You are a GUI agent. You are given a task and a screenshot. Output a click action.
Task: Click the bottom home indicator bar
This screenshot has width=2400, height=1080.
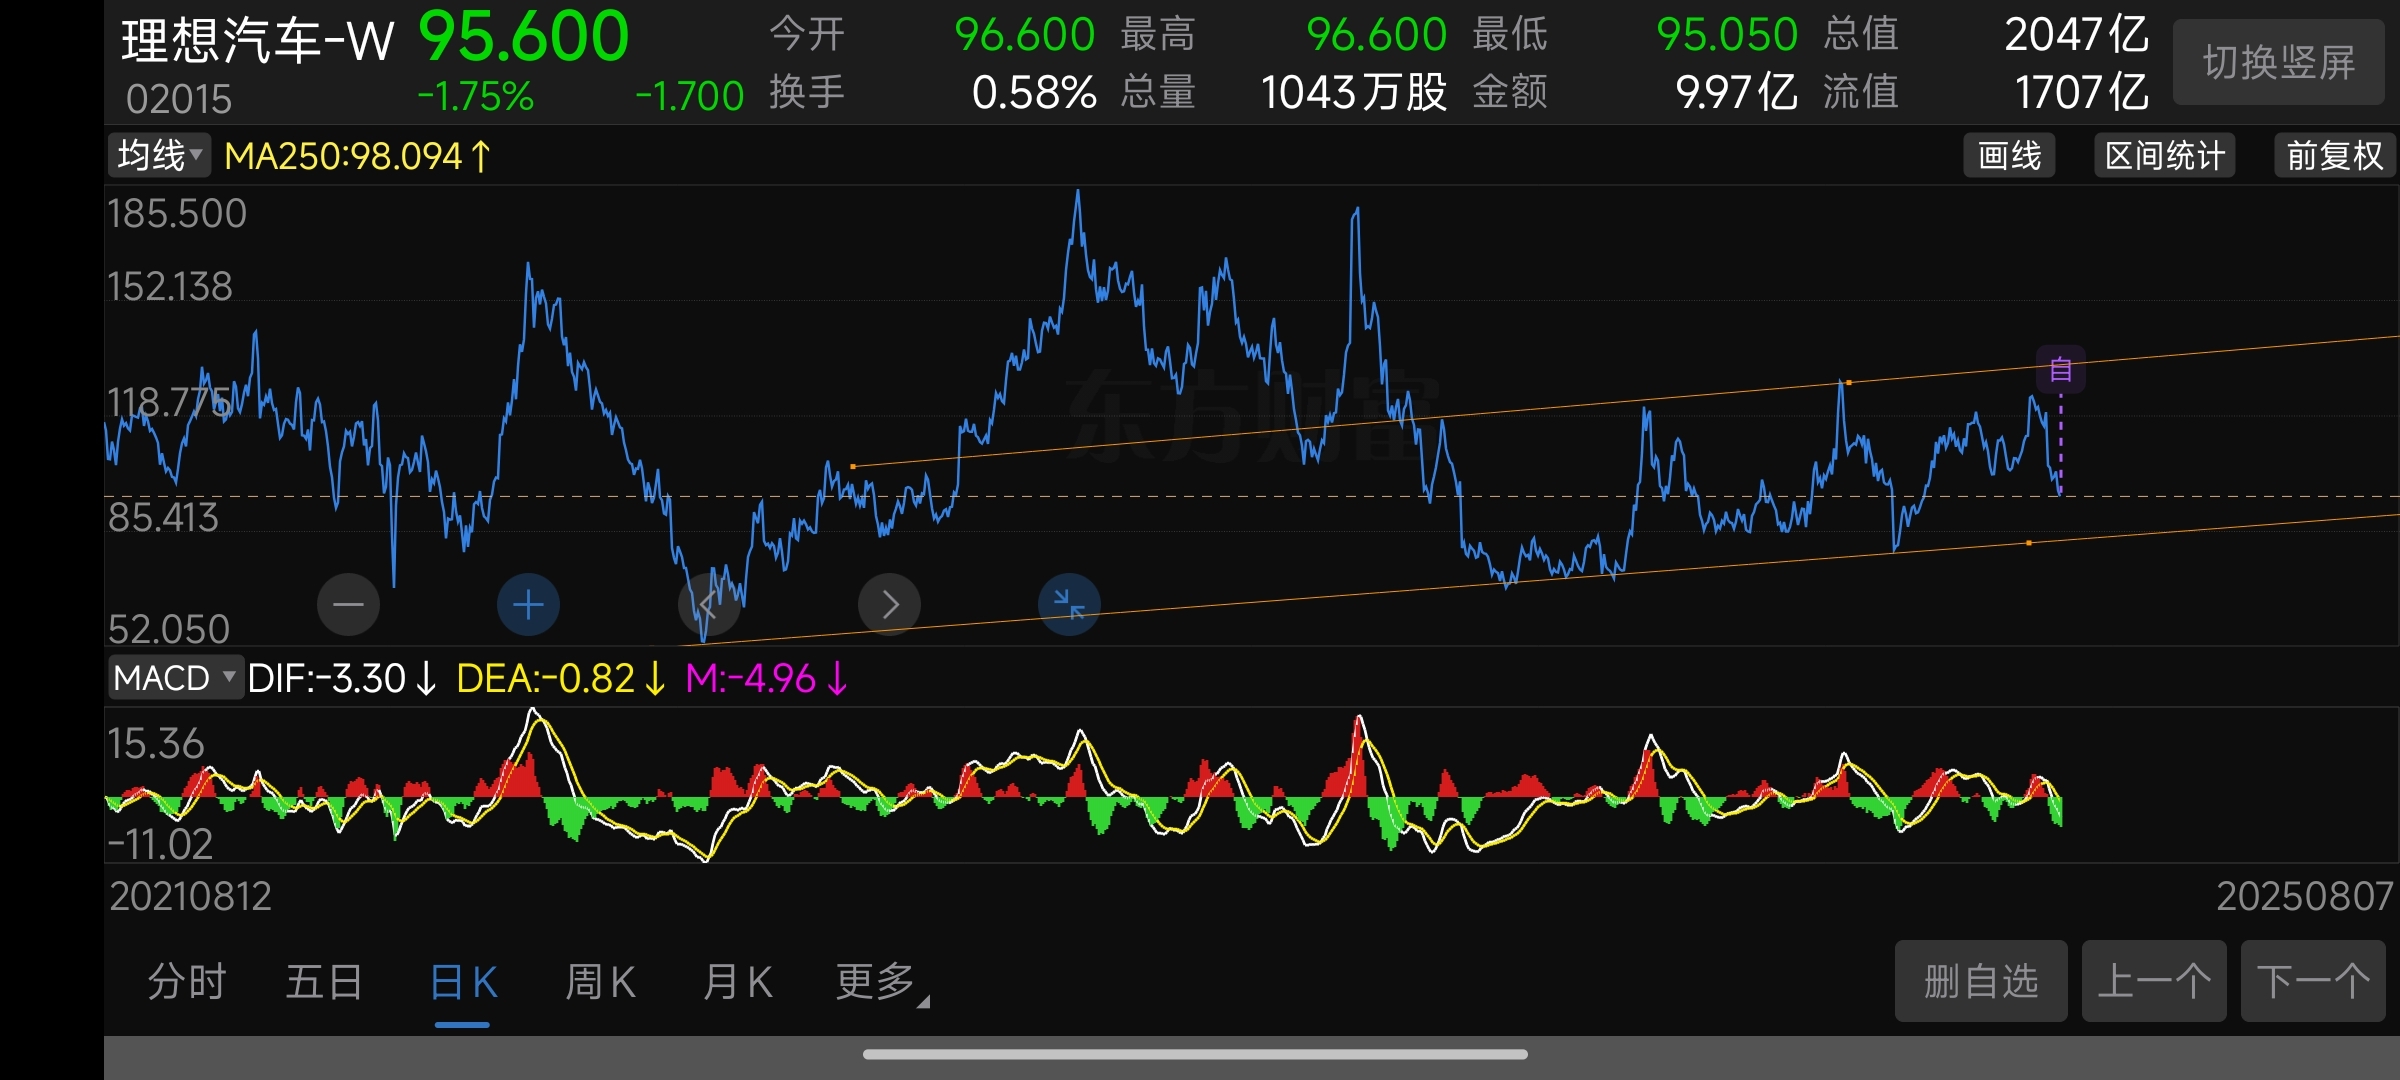[x=1195, y=1054]
